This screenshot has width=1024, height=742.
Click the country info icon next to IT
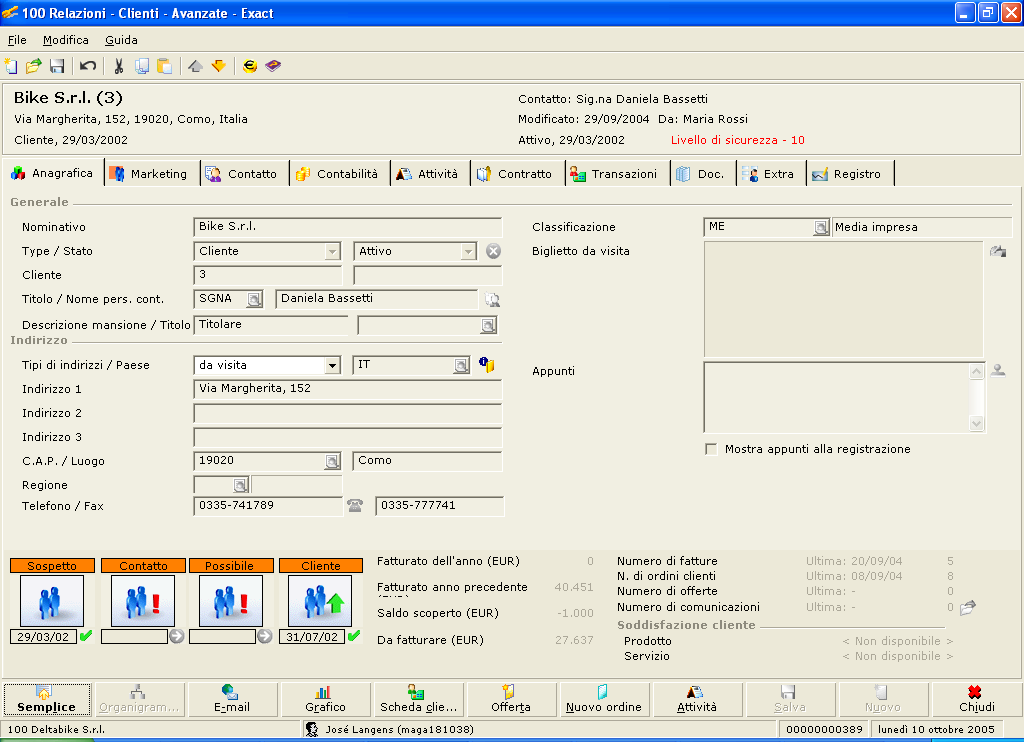[487, 364]
